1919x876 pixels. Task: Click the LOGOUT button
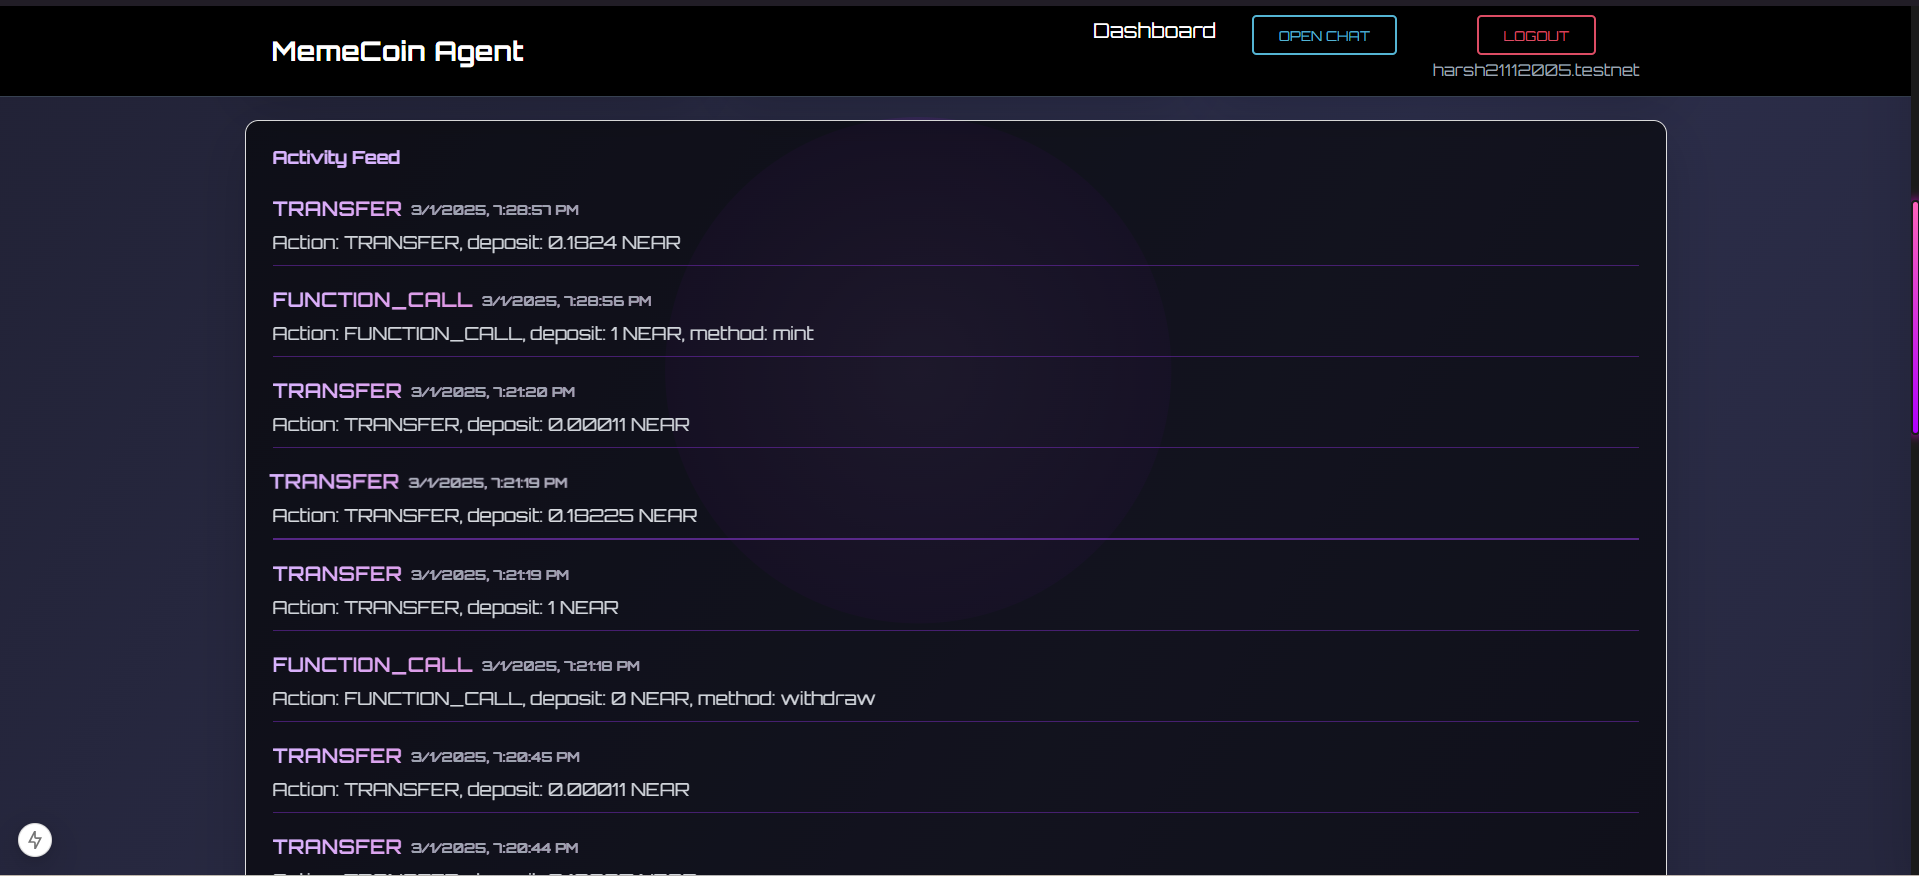[x=1536, y=36]
